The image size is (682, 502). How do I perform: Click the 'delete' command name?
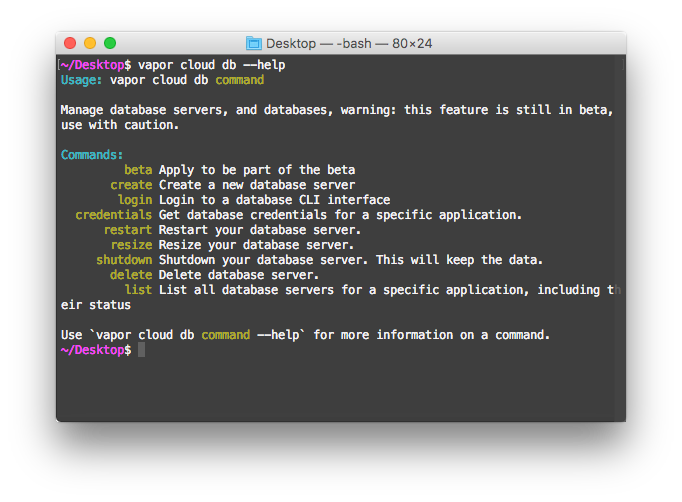pyautogui.click(x=131, y=275)
